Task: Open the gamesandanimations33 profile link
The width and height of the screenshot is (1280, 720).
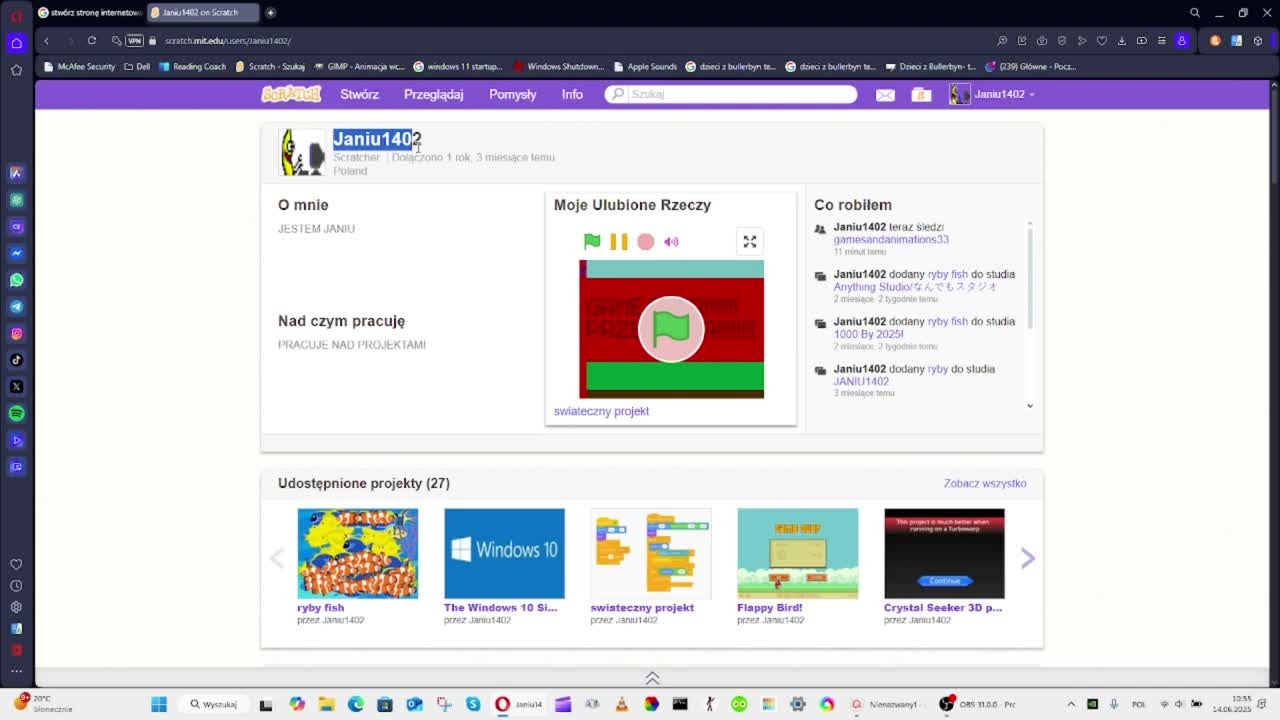Action: click(x=890, y=240)
